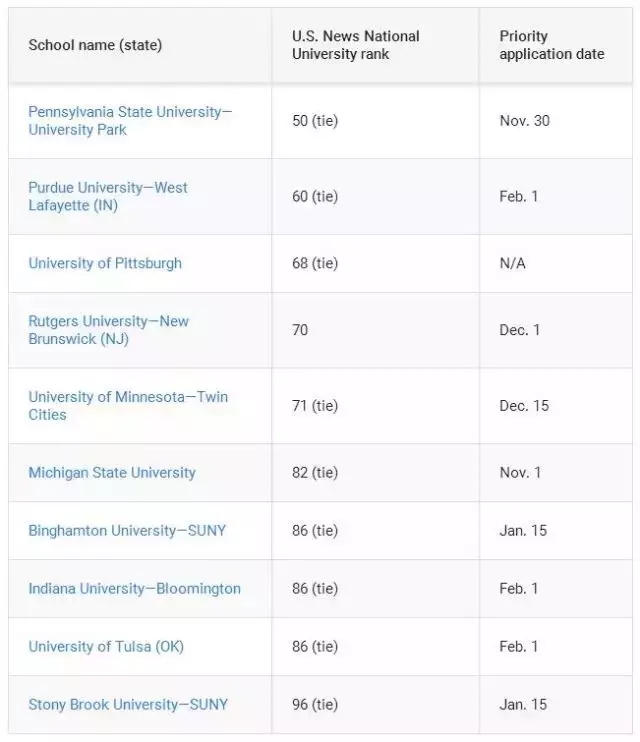Click the N/A priority date cell

(x=512, y=263)
